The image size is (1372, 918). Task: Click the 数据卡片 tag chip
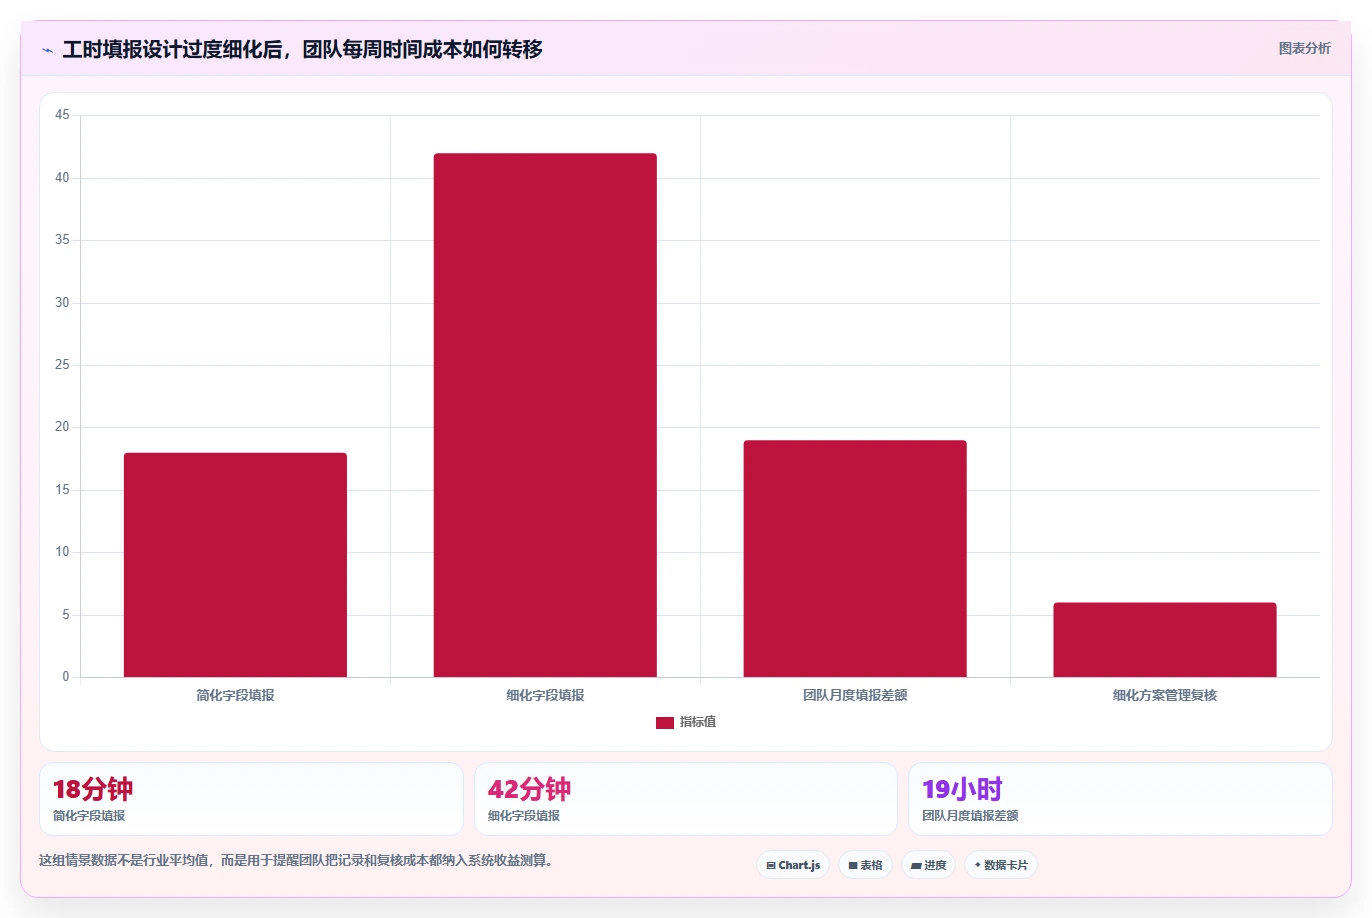pos(1001,865)
